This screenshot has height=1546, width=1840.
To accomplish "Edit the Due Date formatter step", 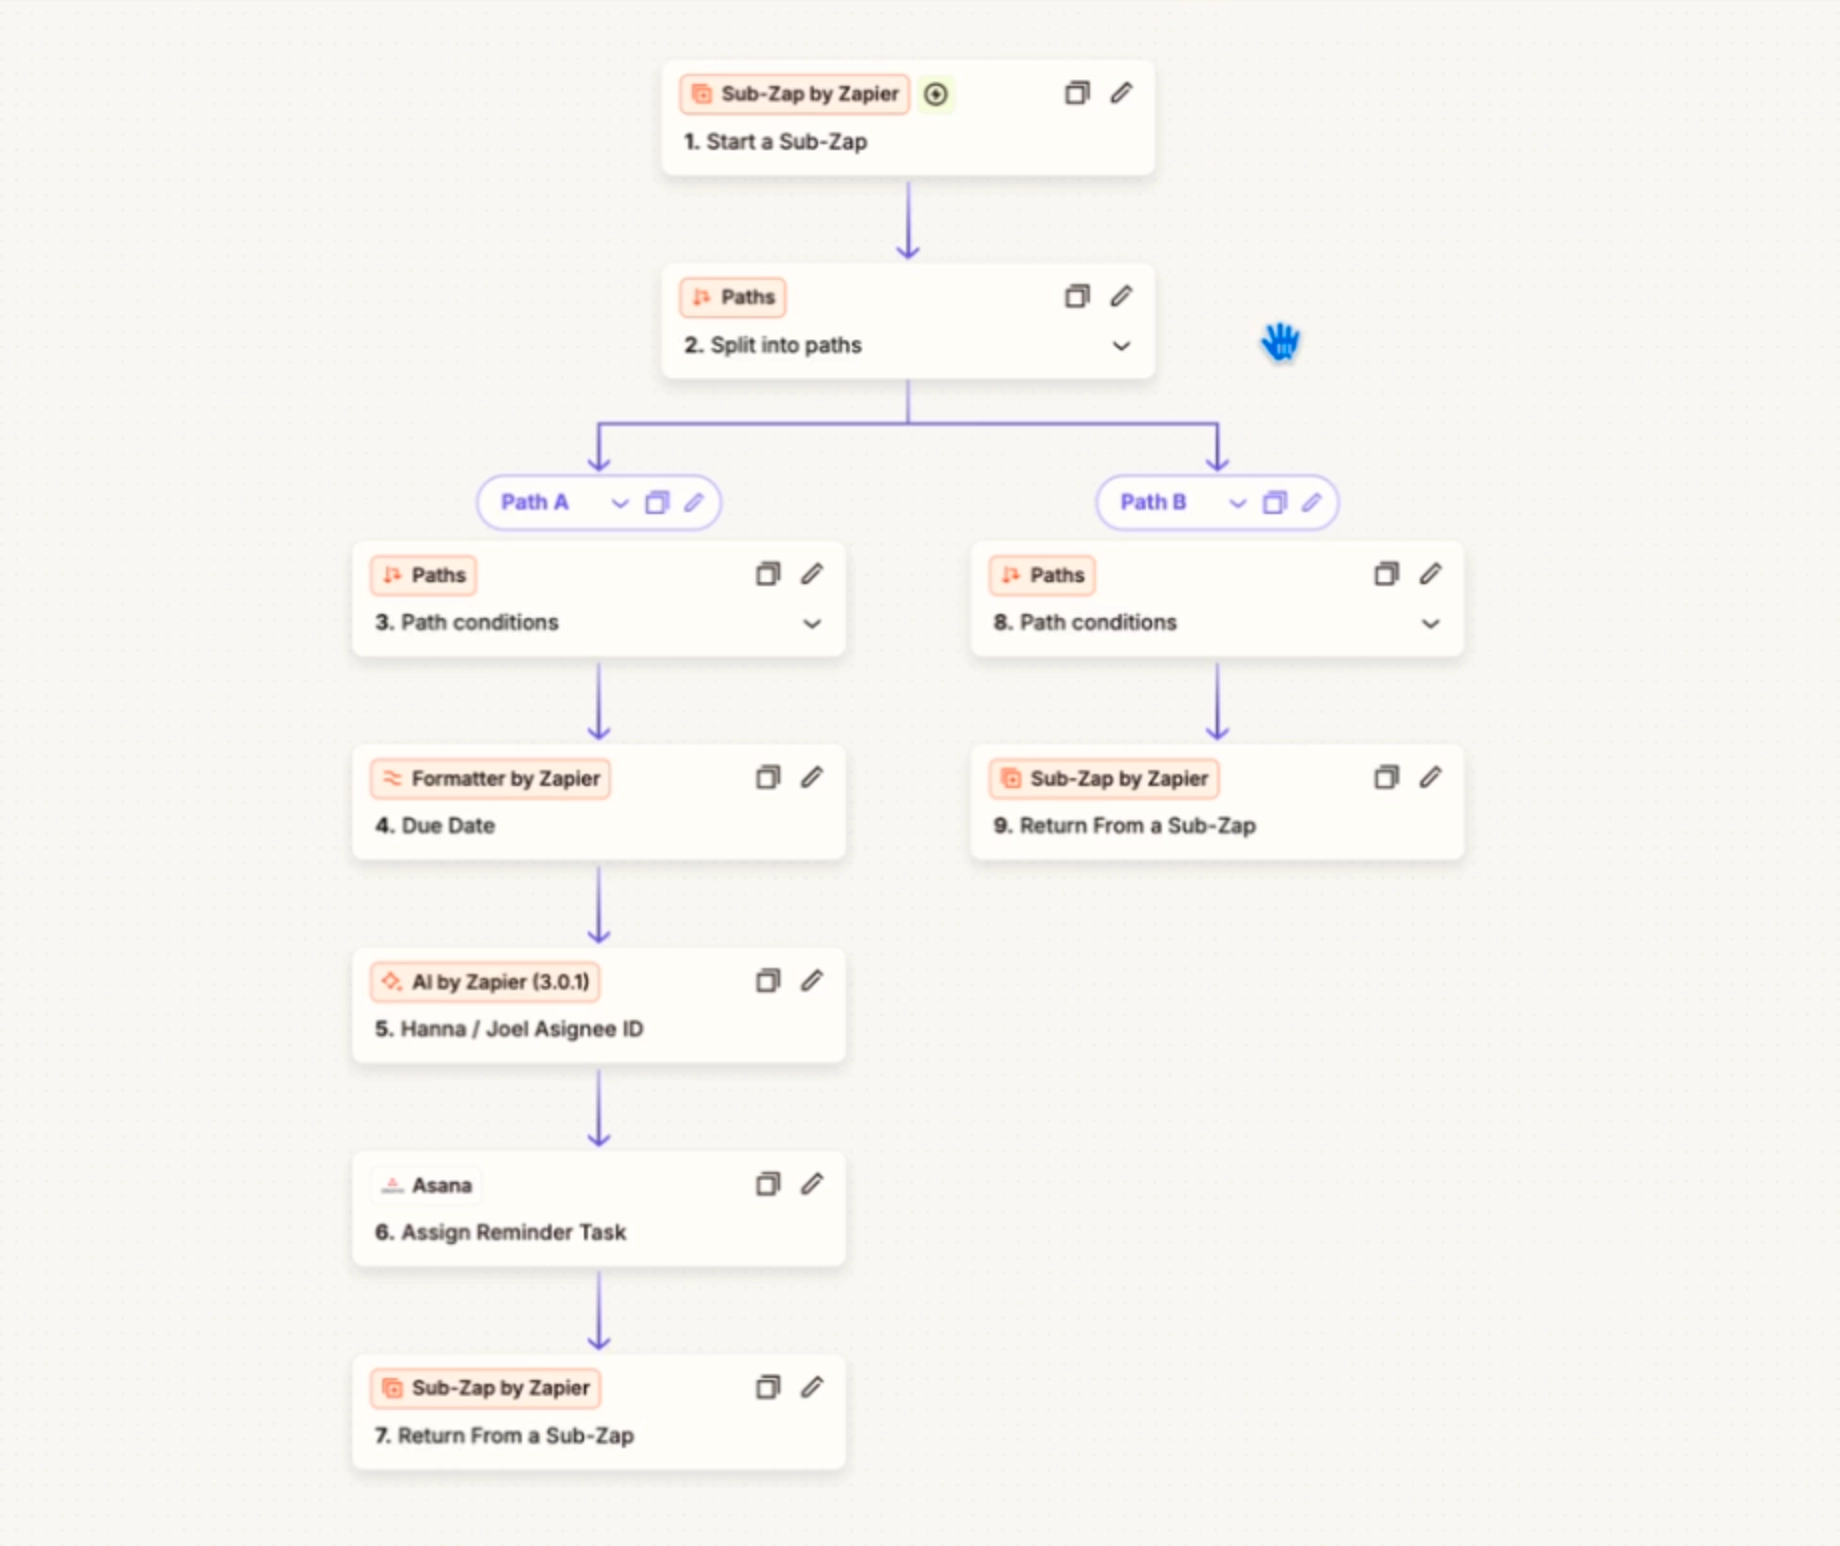I will tap(811, 777).
